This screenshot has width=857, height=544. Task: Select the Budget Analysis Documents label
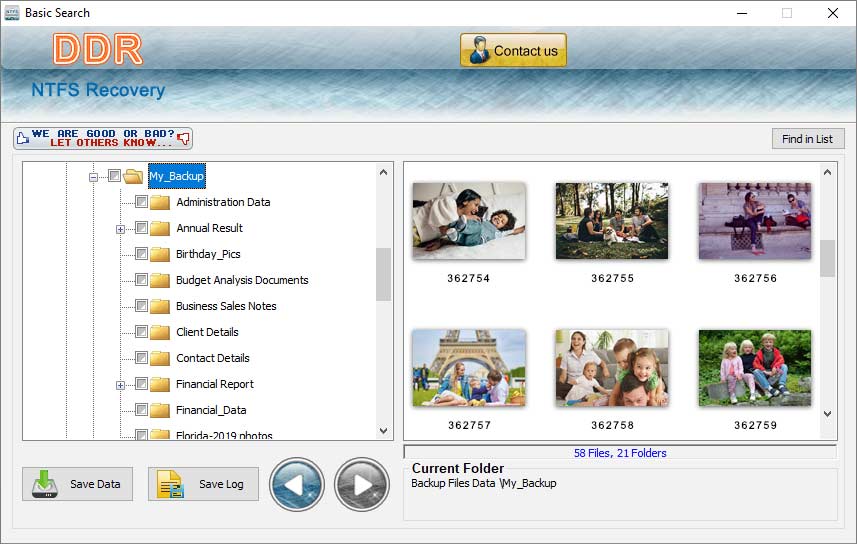click(x=242, y=280)
